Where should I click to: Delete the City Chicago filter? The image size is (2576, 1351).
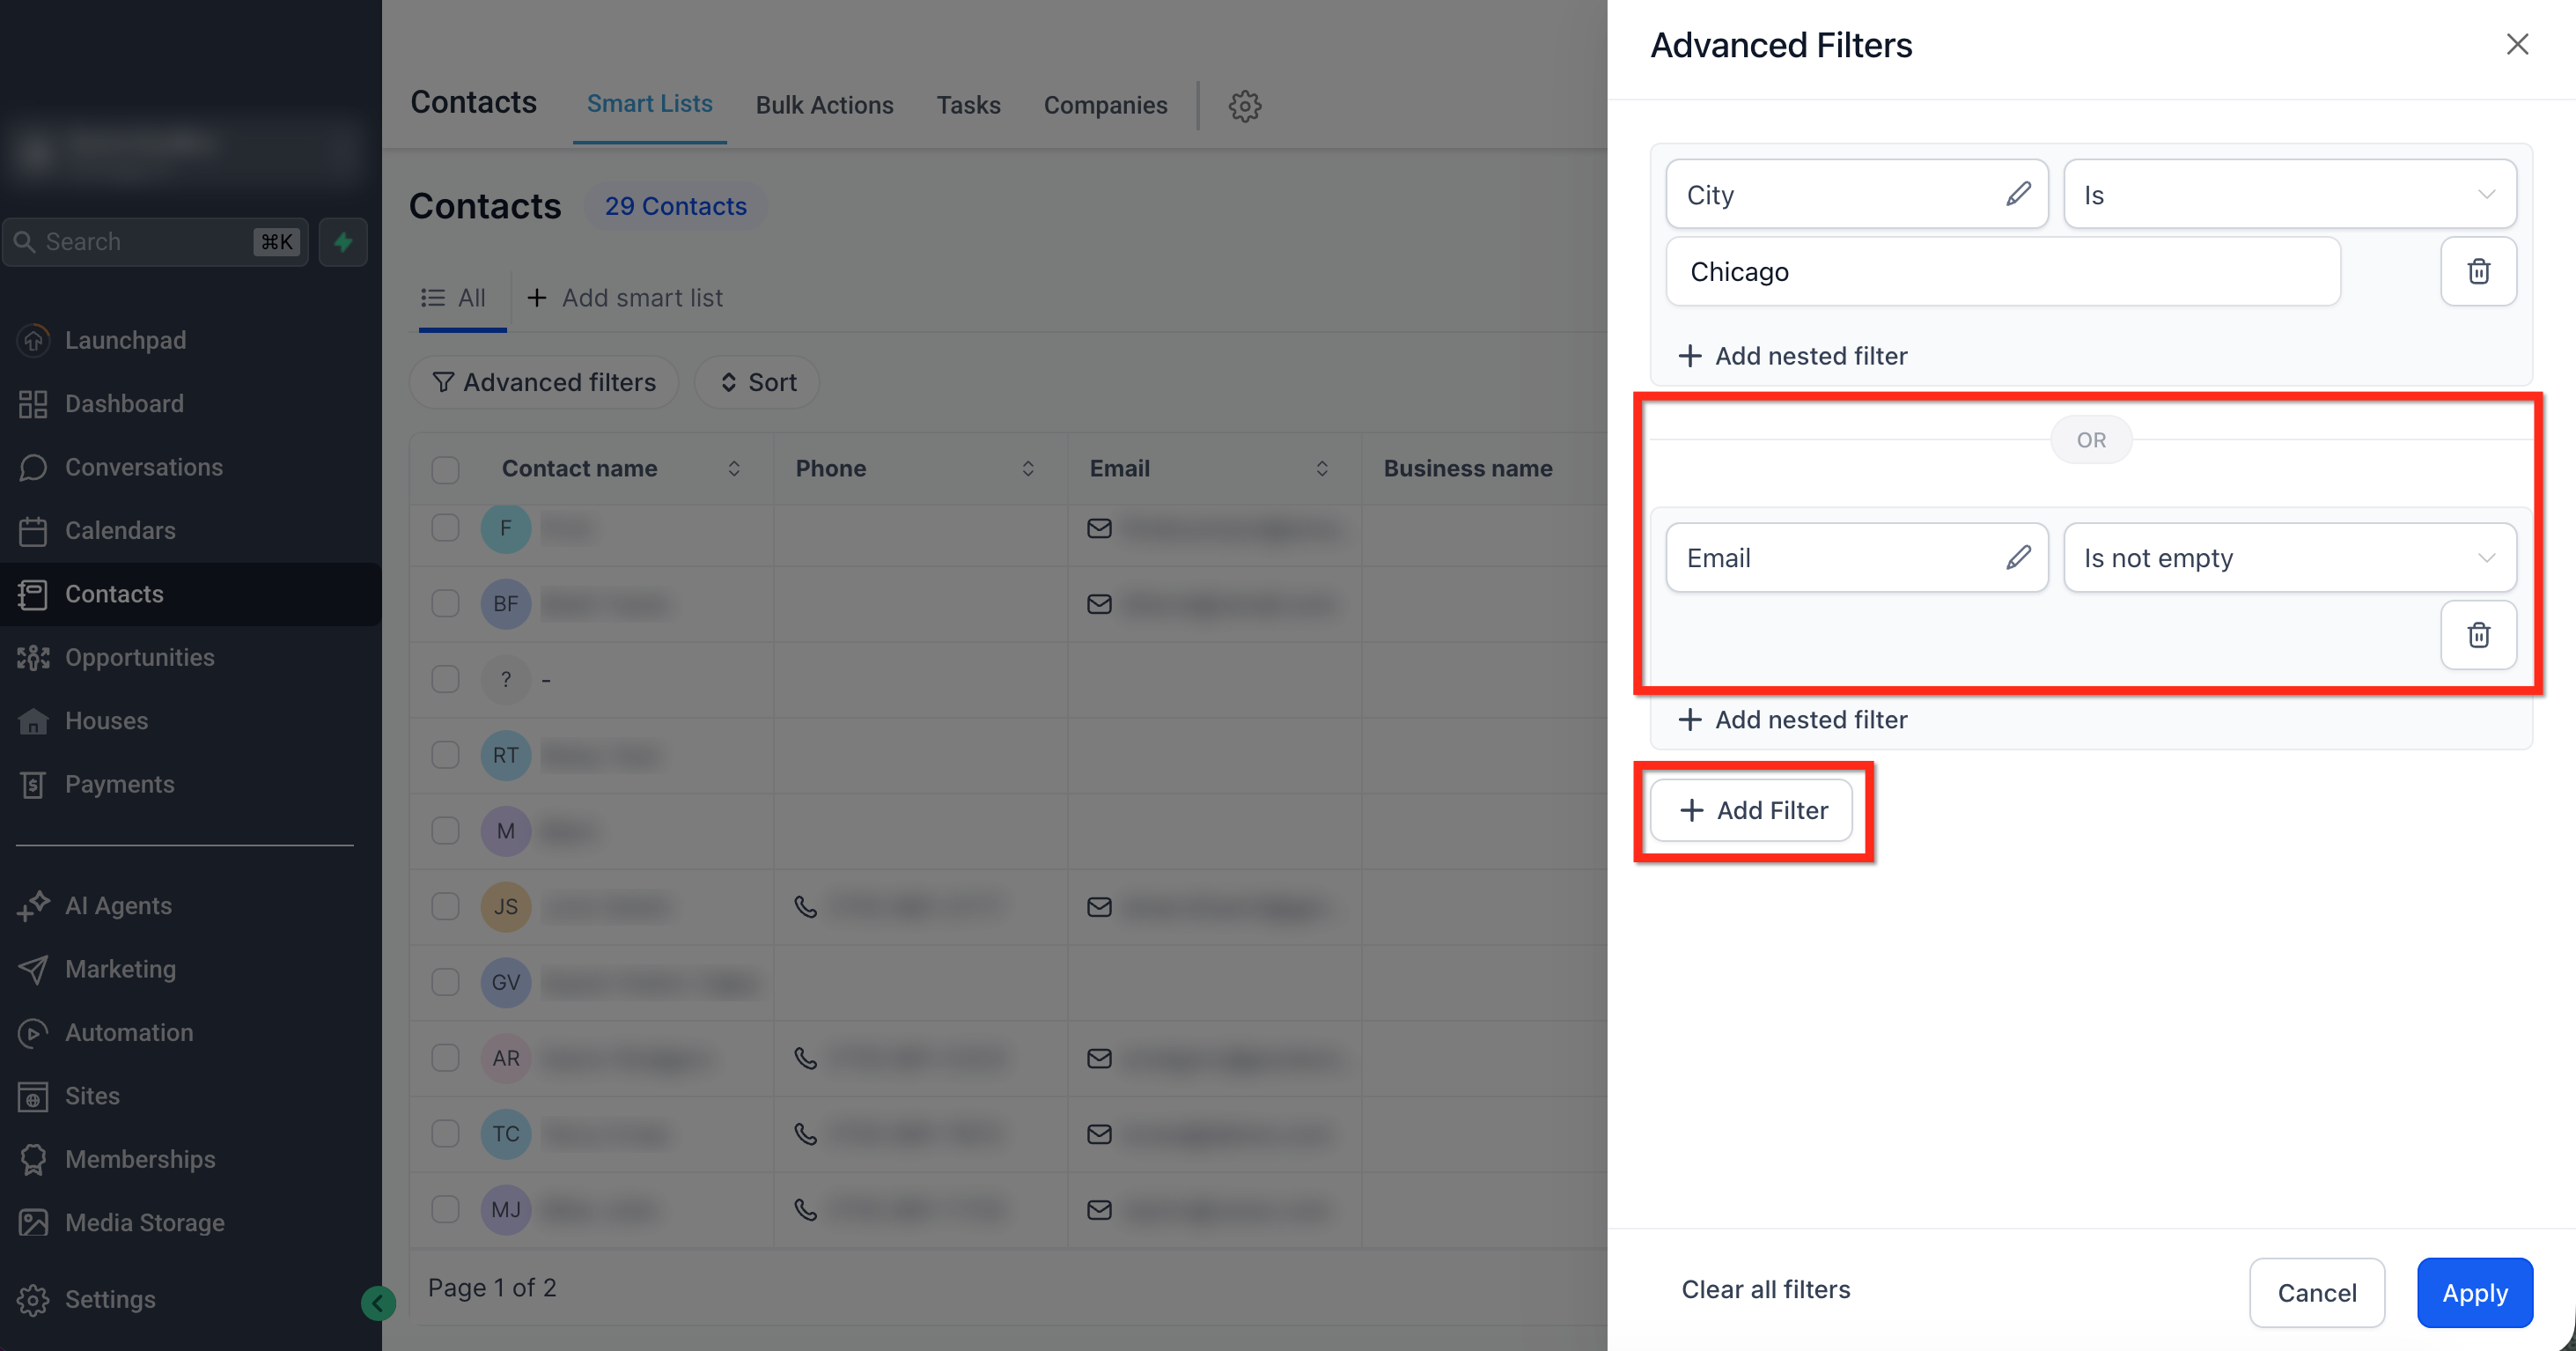2477,271
